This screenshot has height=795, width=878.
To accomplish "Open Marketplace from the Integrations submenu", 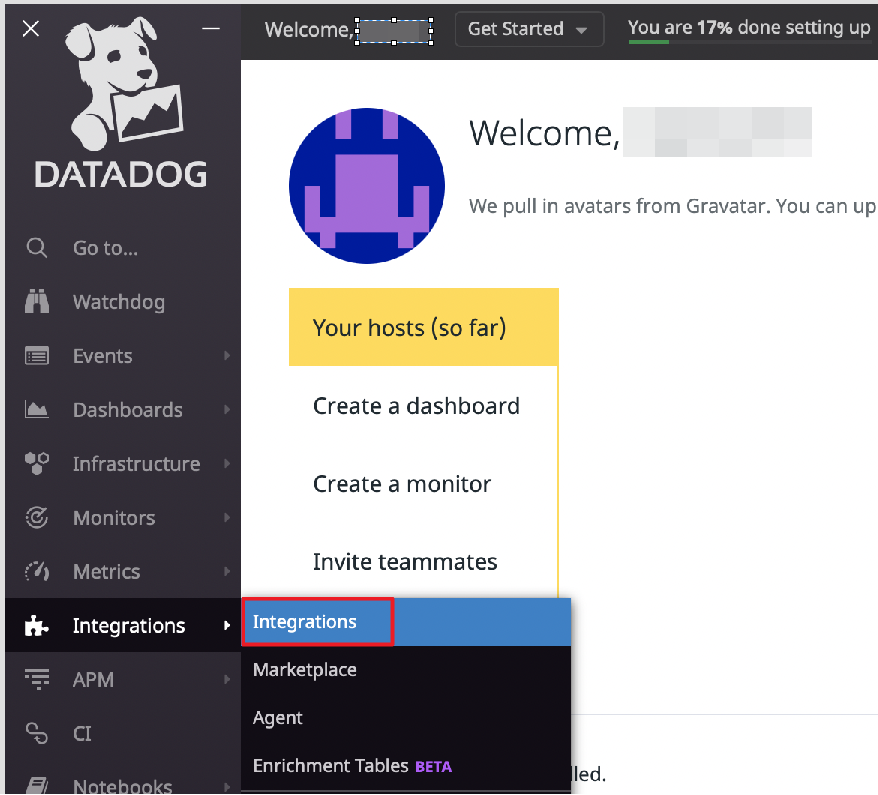I will 305,670.
